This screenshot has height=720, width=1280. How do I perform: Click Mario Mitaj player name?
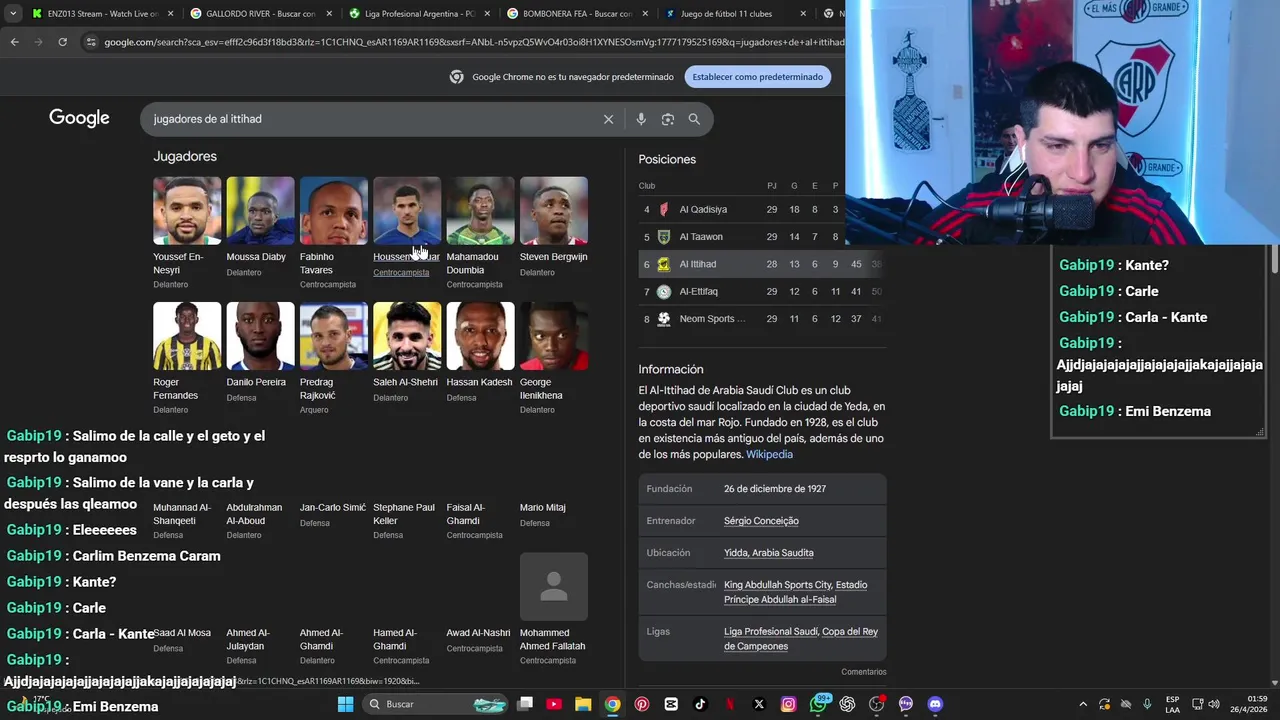pos(543,507)
